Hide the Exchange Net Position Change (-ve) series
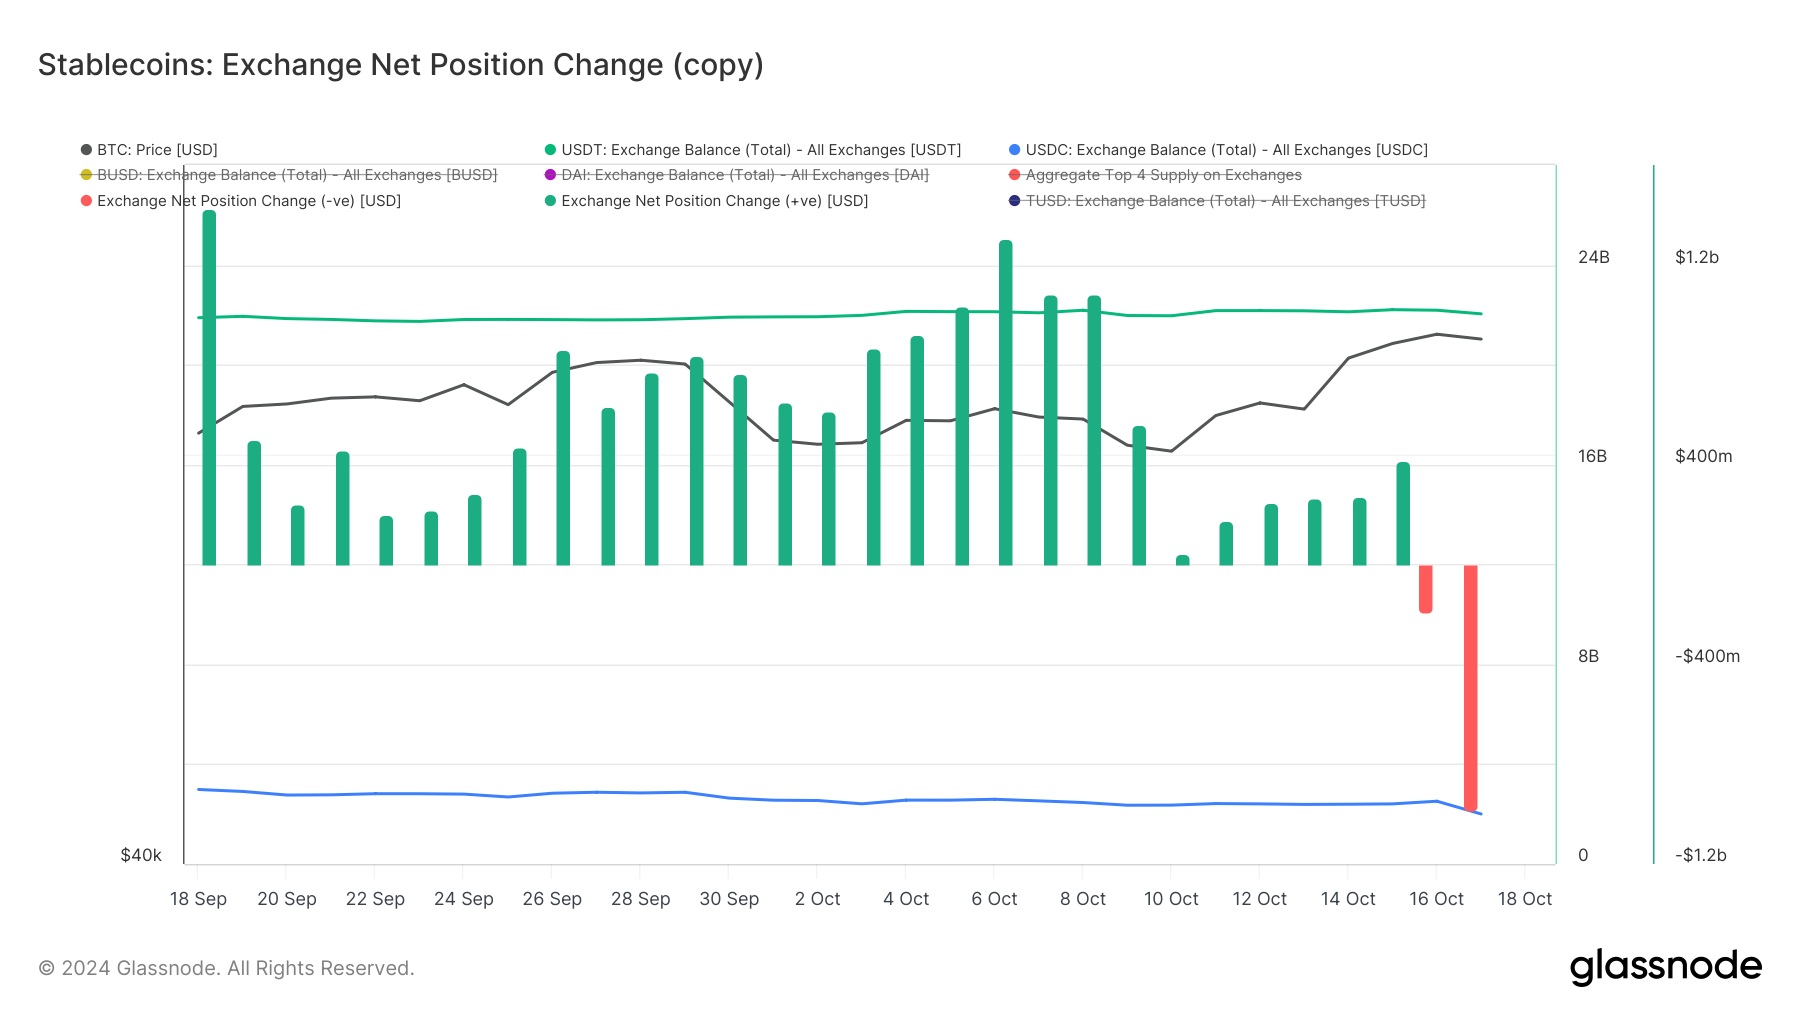Viewport: 1800px width, 1013px height. coord(249,201)
